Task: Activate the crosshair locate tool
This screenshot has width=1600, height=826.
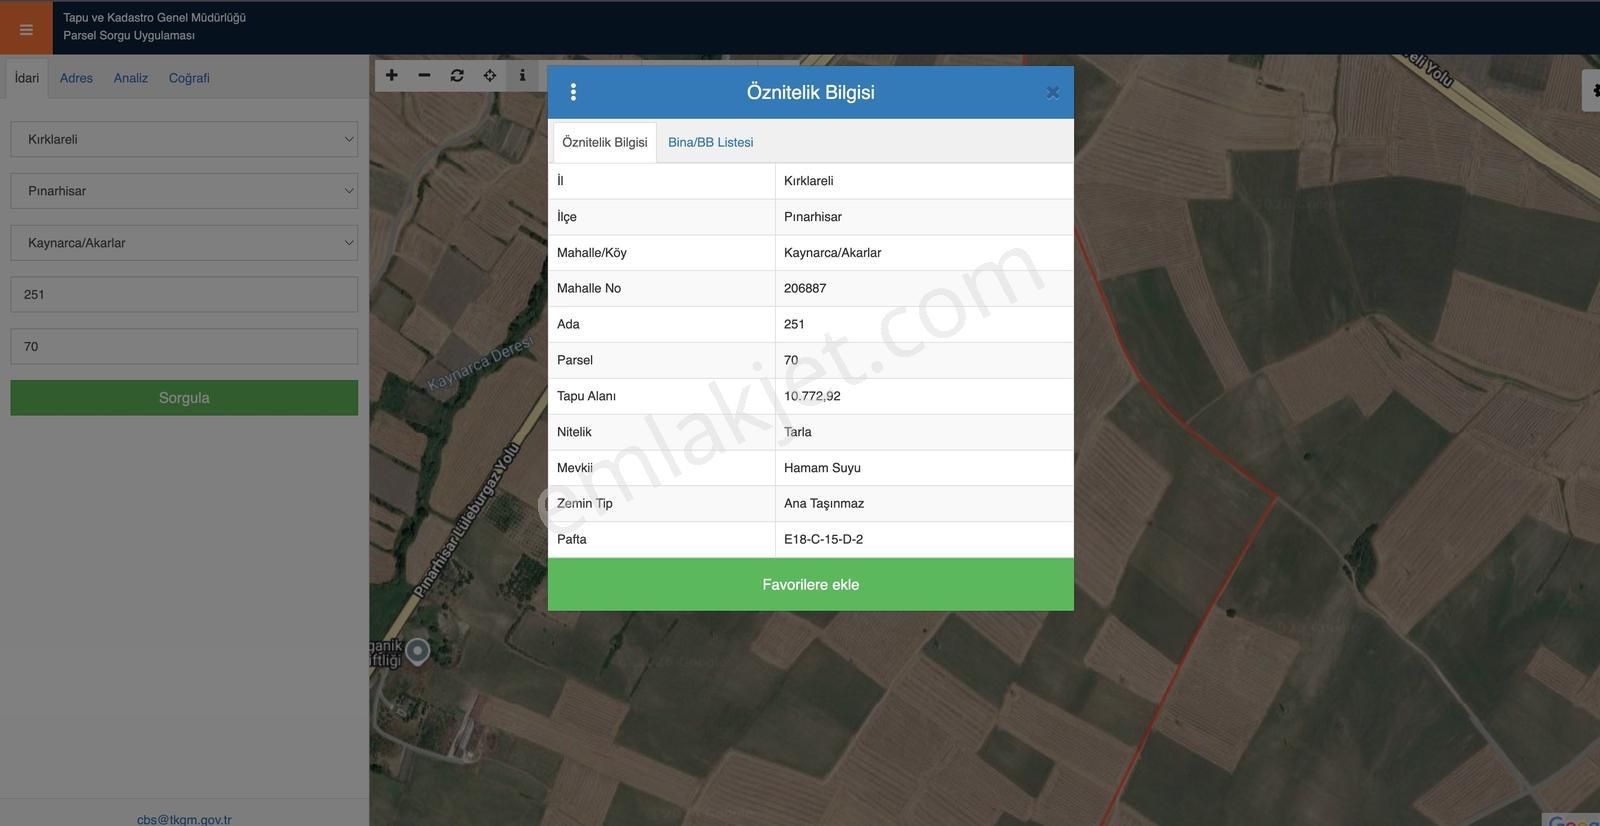Action: (490, 75)
